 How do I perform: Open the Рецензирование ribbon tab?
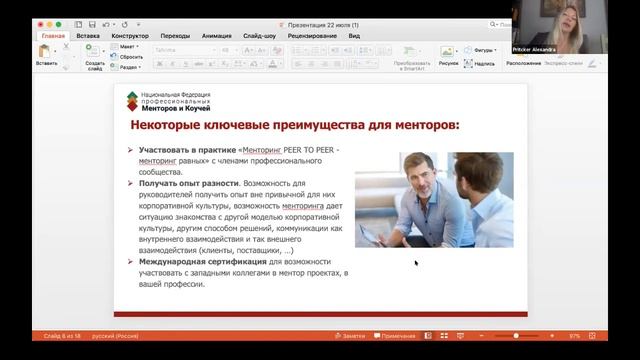click(312, 36)
